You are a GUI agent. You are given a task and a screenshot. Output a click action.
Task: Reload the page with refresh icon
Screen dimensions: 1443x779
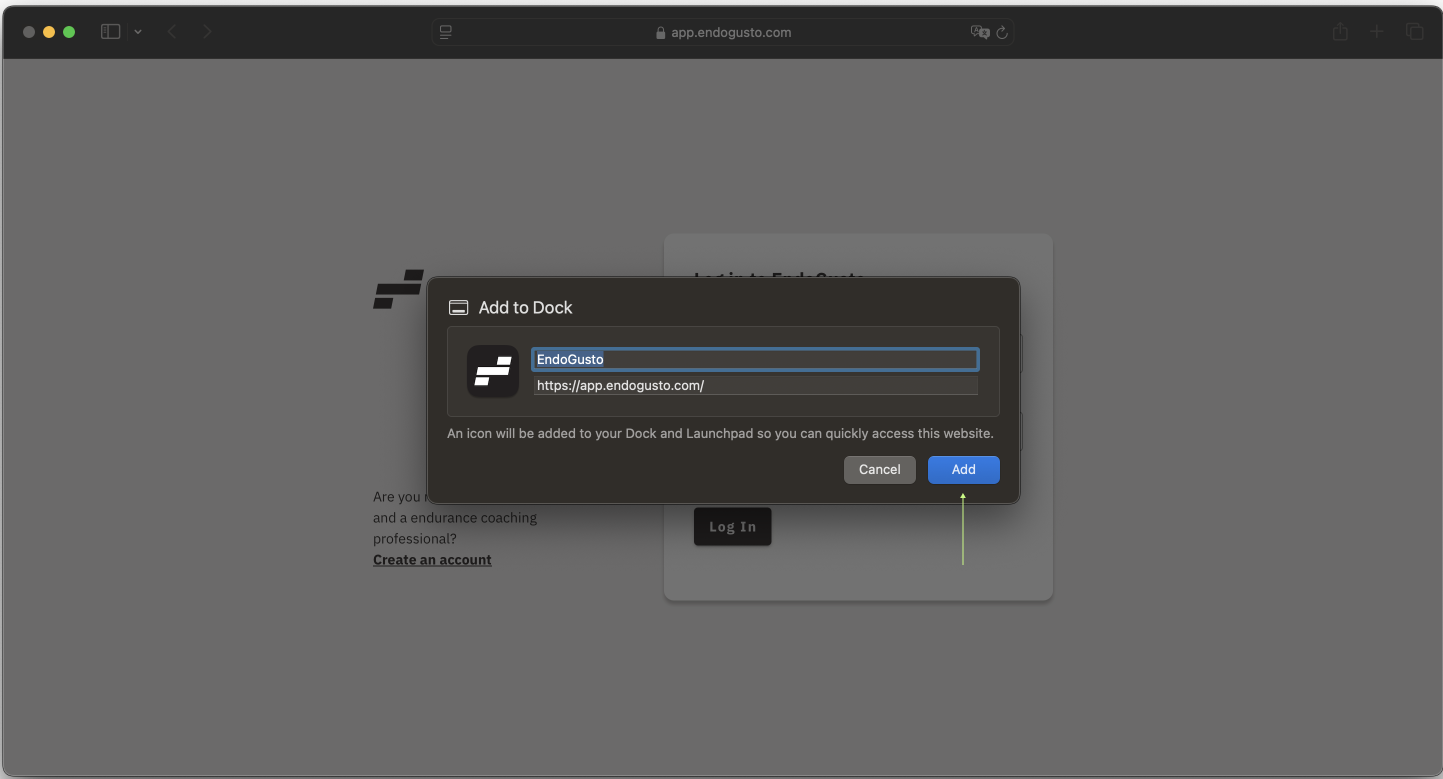(1002, 32)
